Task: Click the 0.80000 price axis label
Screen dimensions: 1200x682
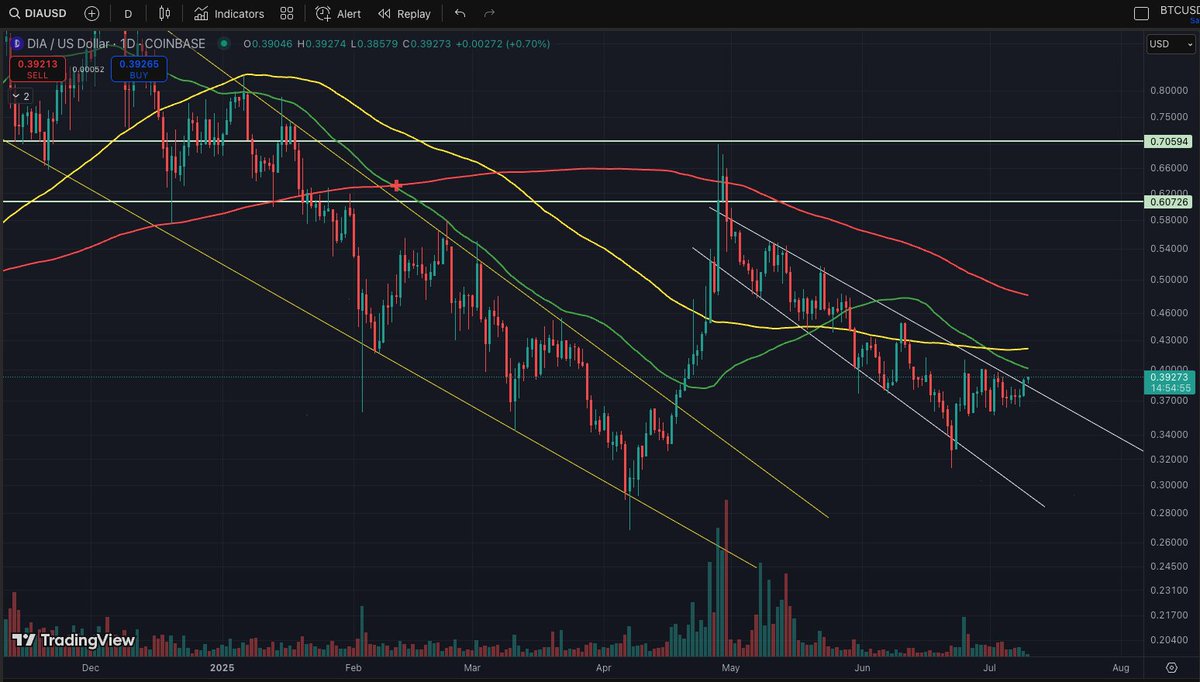Action: pyautogui.click(x=1167, y=90)
